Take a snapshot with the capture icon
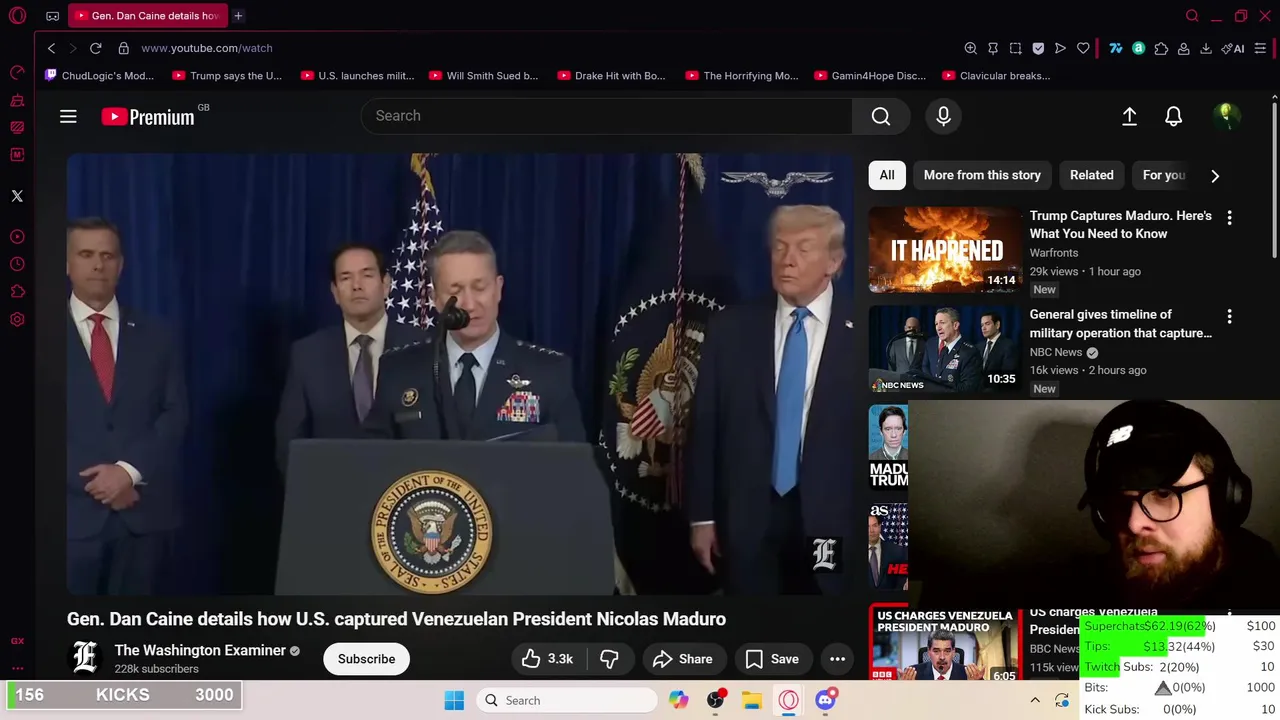This screenshot has height=720, width=1280. tap(1016, 48)
